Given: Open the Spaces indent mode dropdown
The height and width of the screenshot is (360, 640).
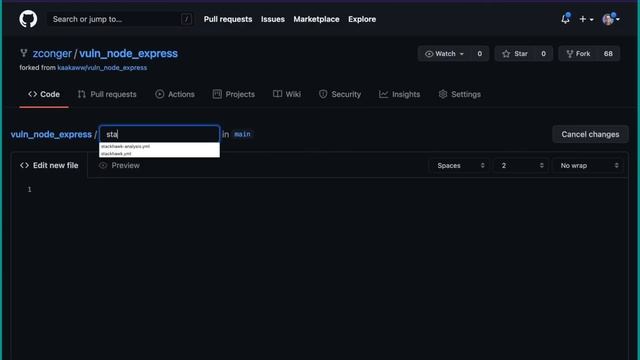Looking at the screenshot, I should coord(460,165).
